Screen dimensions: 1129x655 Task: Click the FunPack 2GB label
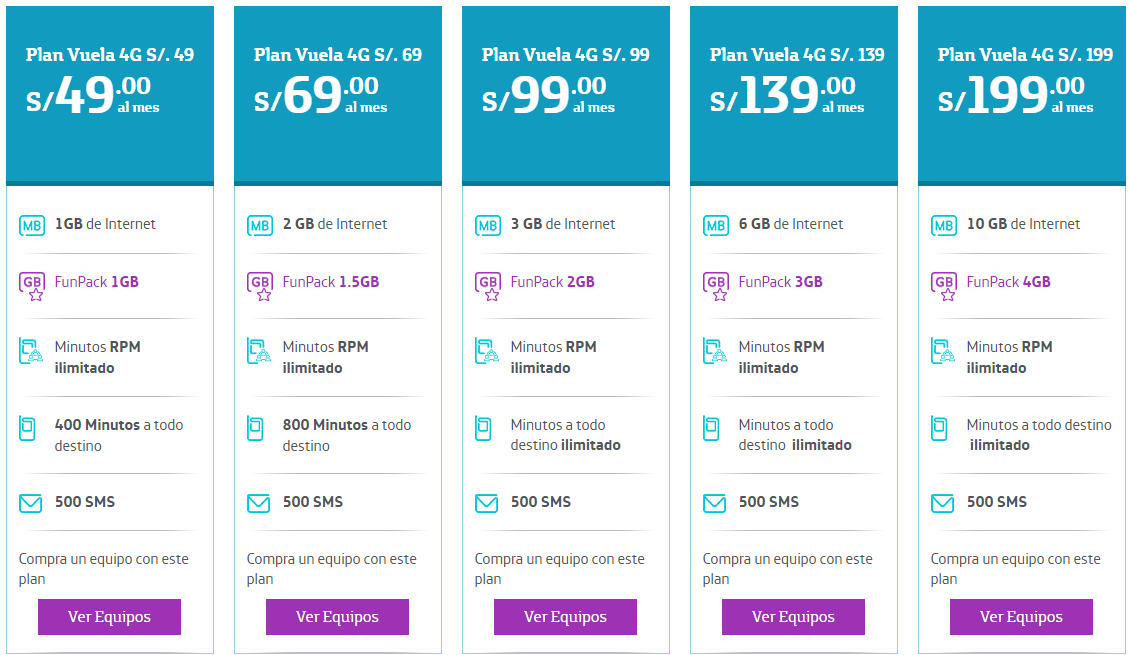[x=552, y=282]
